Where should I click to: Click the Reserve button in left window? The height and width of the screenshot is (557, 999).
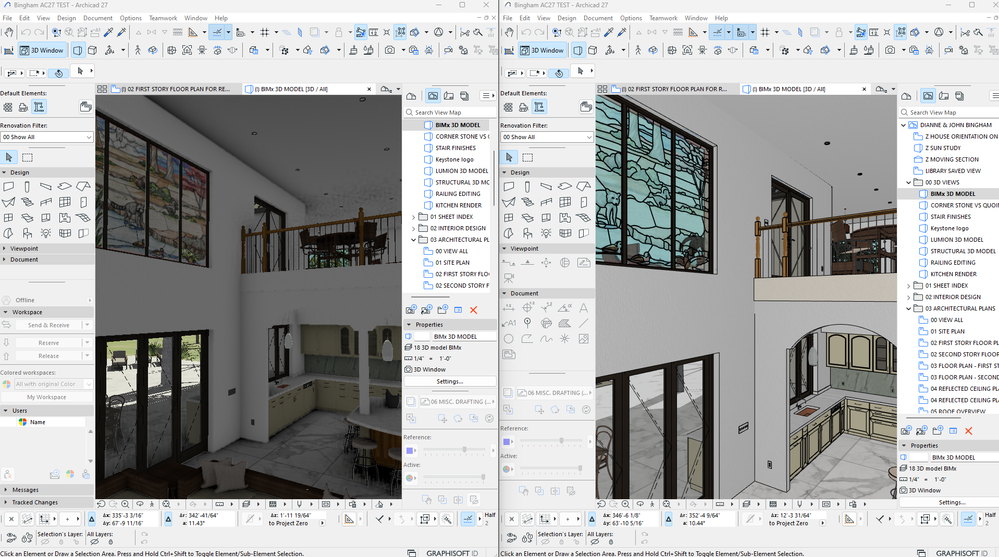point(48,342)
